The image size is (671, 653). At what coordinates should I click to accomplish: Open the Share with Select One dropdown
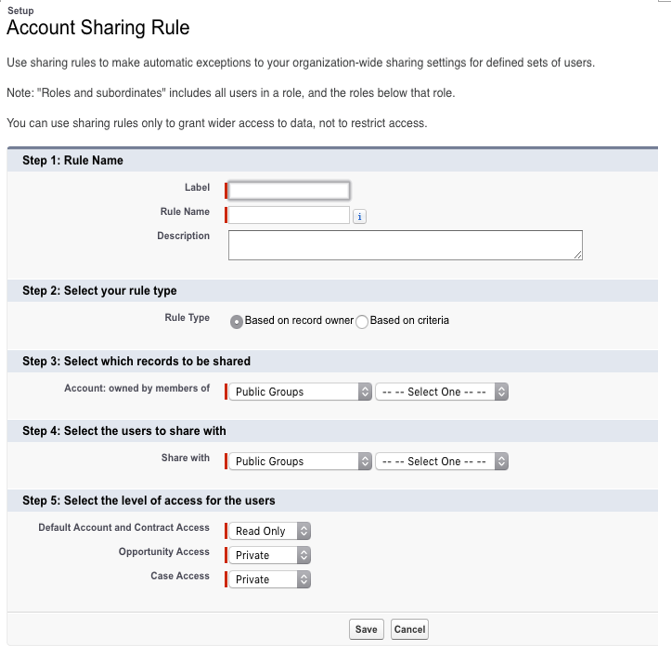442,461
